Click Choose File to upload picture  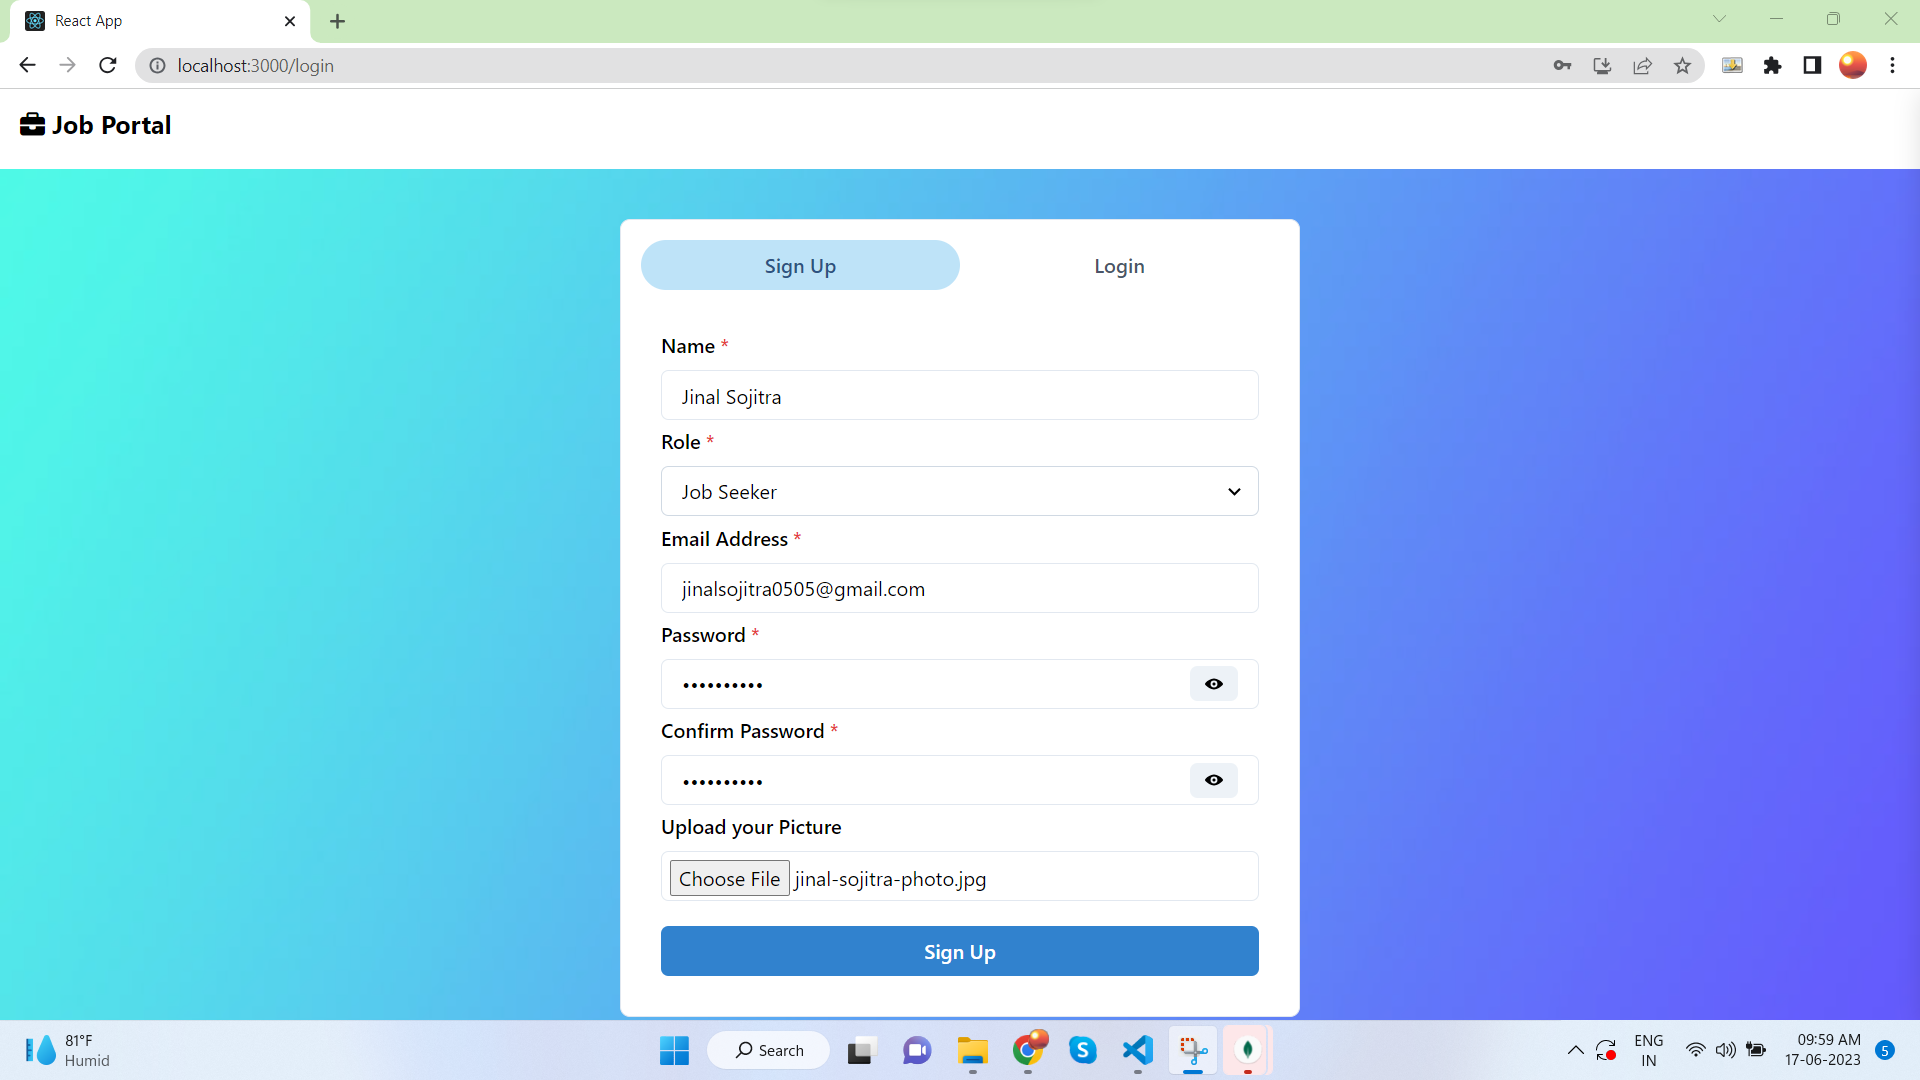(729, 878)
